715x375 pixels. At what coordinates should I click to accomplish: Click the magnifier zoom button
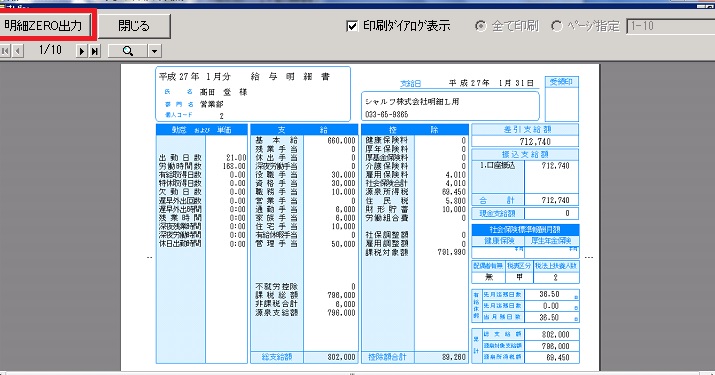128,51
